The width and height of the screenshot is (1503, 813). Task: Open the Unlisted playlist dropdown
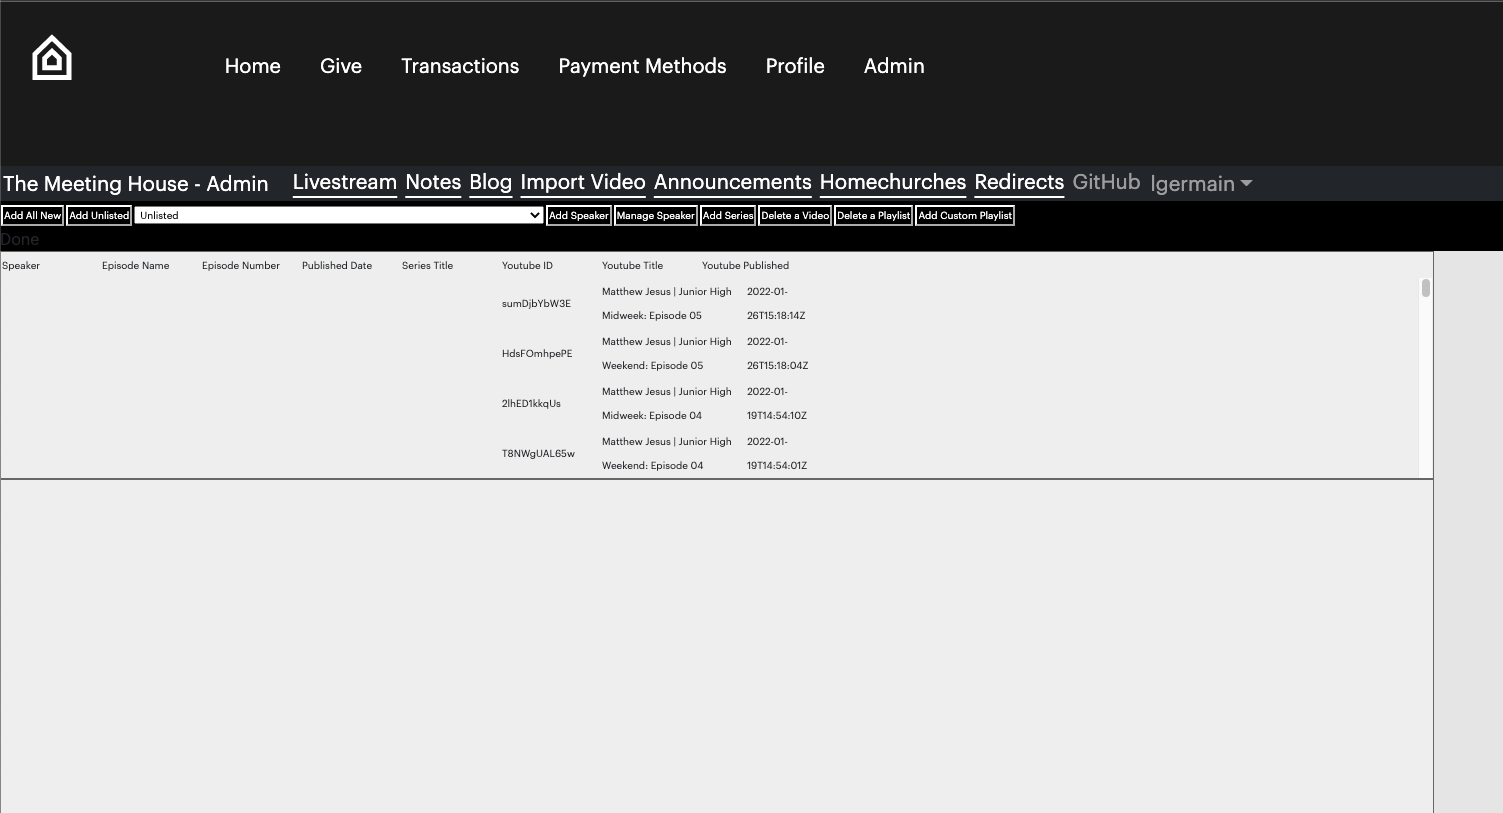click(x=339, y=215)
